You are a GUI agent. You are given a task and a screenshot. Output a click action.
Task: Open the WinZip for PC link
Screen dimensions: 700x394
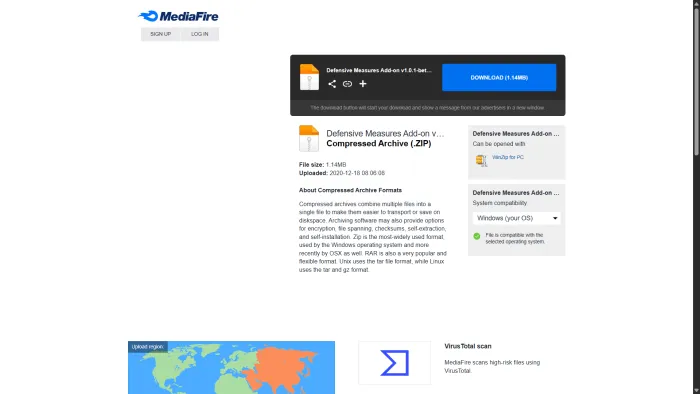tap(508, 157)
